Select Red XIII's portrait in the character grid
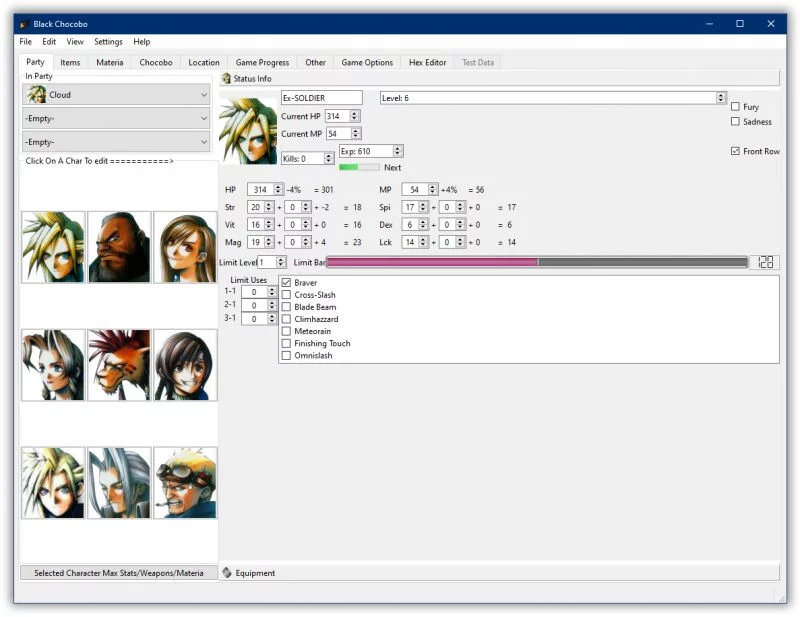 point(119,364)
